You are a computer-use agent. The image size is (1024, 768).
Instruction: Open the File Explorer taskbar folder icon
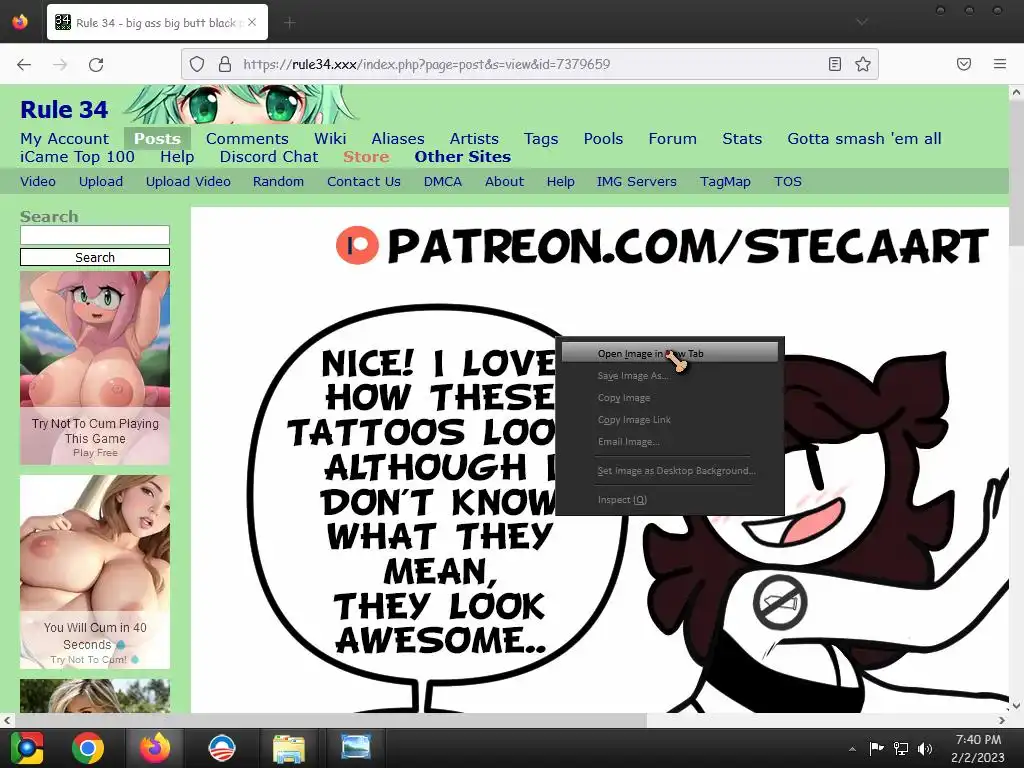(289, 748)
